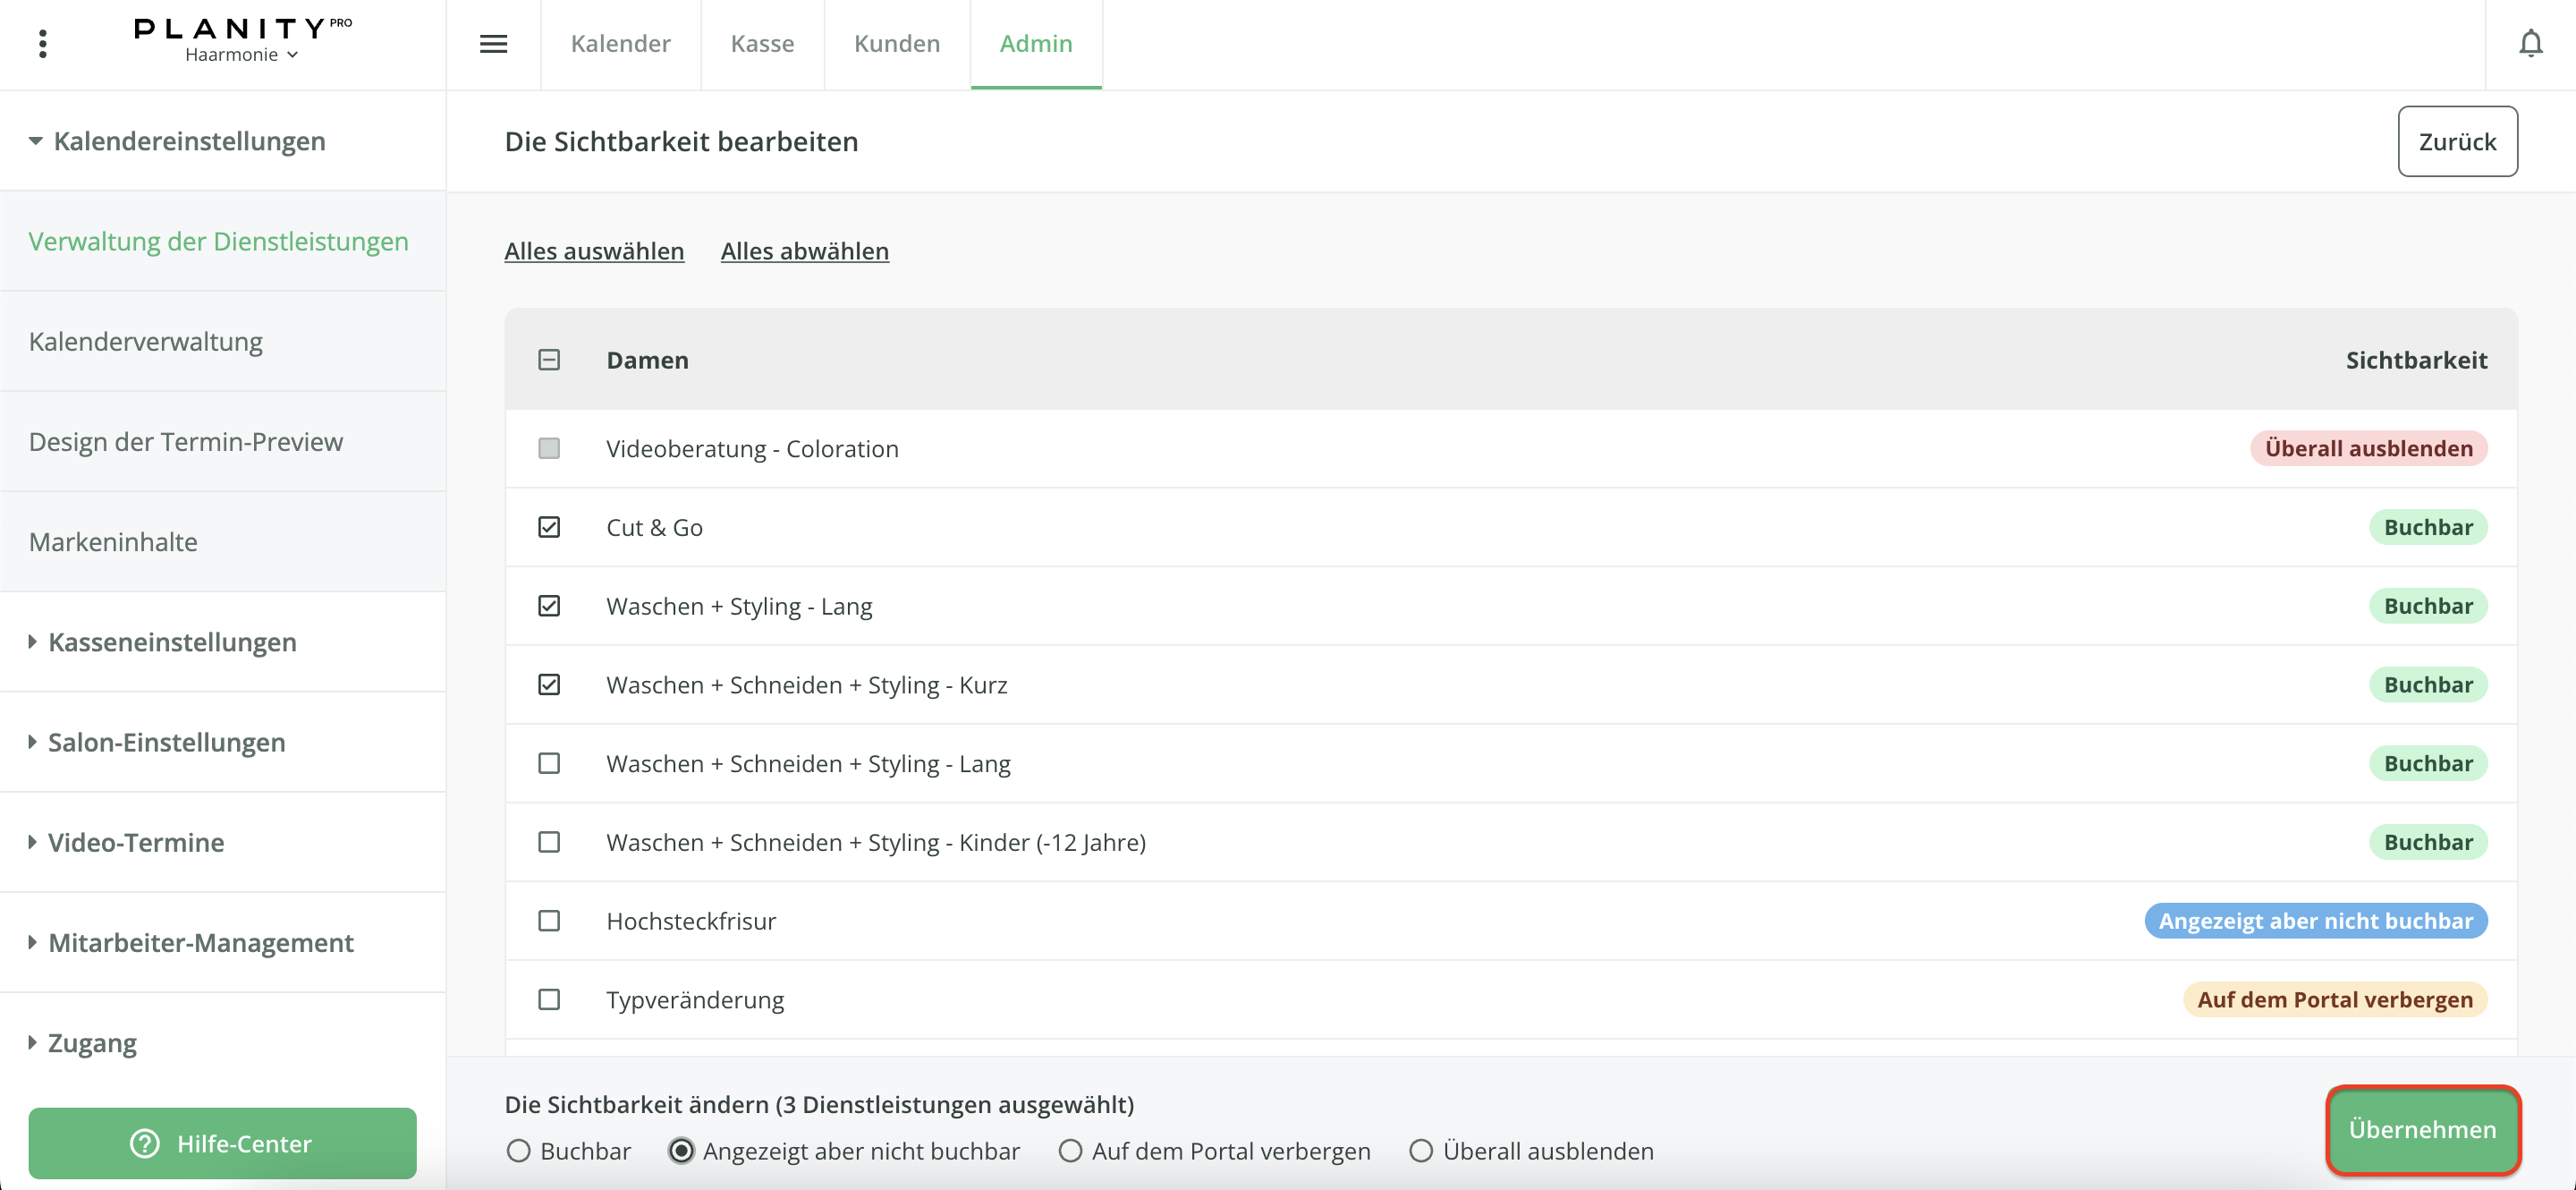This screenshot has height=1190, width=2576.
Task: Click the Planity Pro logo
Action: tap(242, 28)
